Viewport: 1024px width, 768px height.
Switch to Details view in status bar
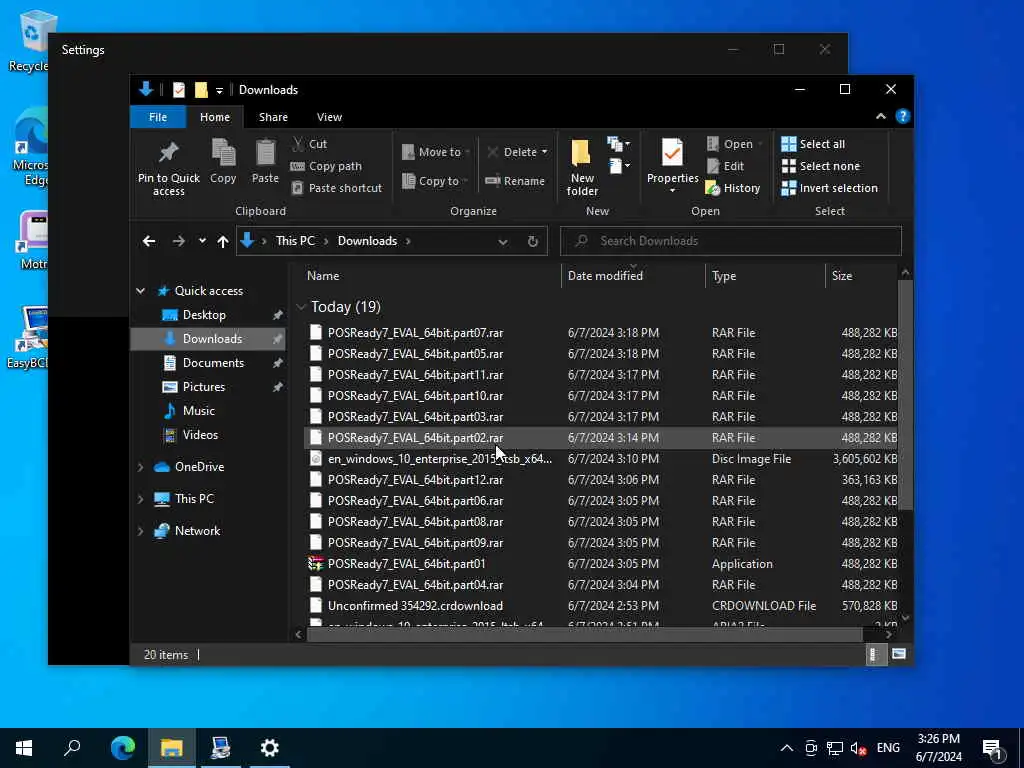click(x=874, y=654)
